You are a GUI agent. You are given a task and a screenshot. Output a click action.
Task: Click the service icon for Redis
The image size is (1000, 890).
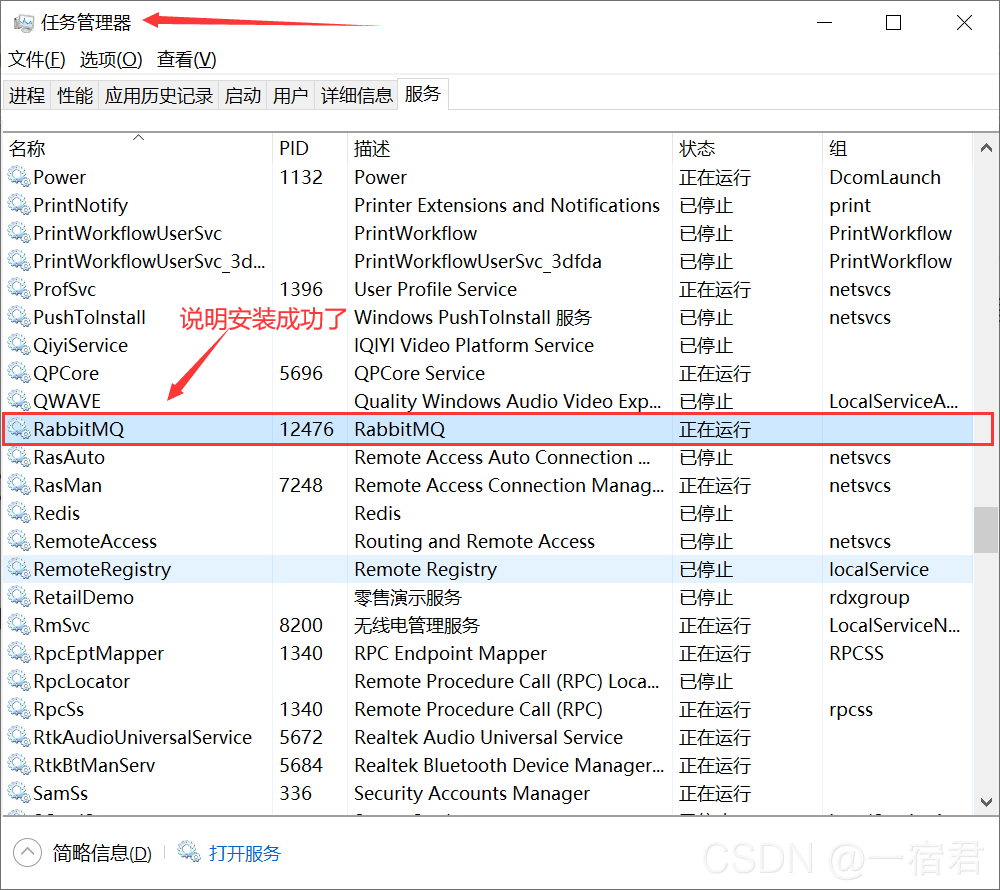[x=18, y=513]
